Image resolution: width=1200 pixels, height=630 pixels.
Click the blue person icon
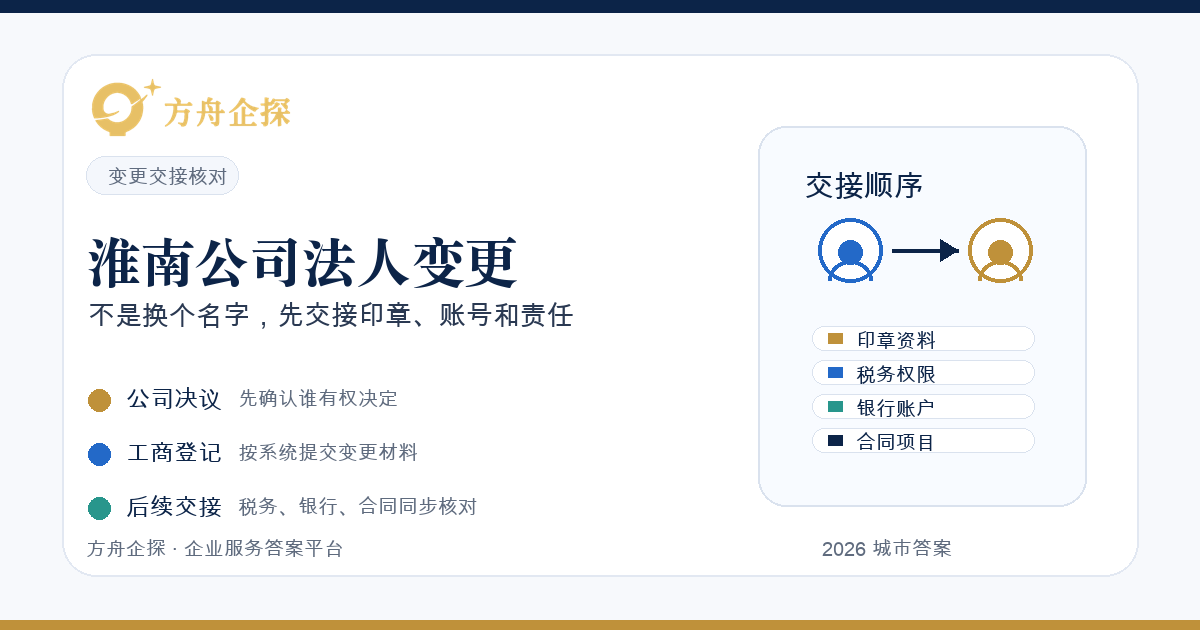[850, 250]
